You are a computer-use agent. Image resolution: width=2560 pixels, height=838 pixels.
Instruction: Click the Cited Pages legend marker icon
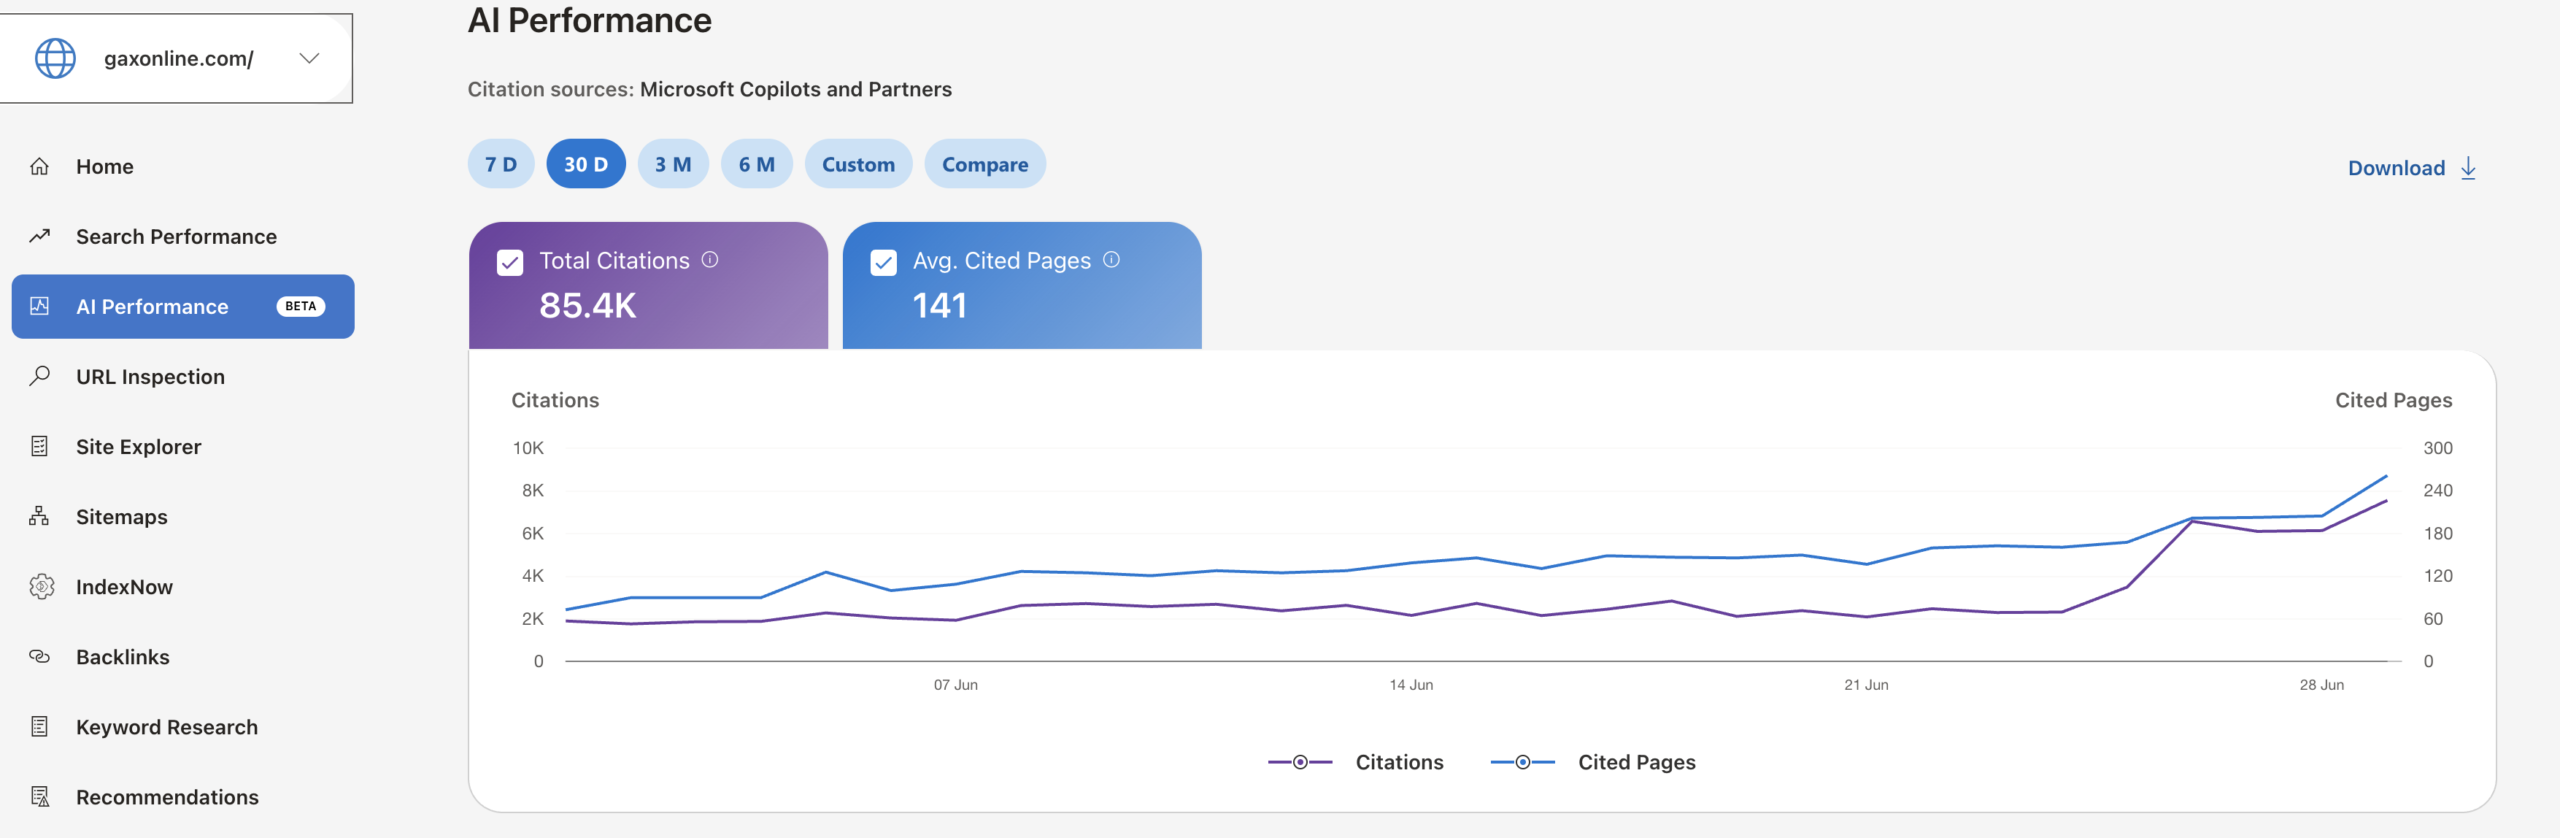tap(1522, 762)
